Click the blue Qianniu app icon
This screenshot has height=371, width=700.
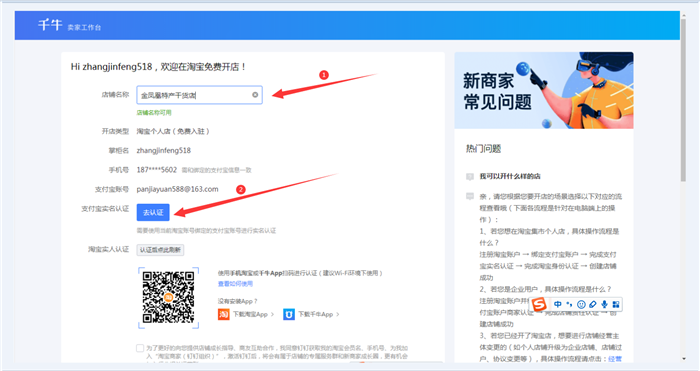click(x=289, y=314)
